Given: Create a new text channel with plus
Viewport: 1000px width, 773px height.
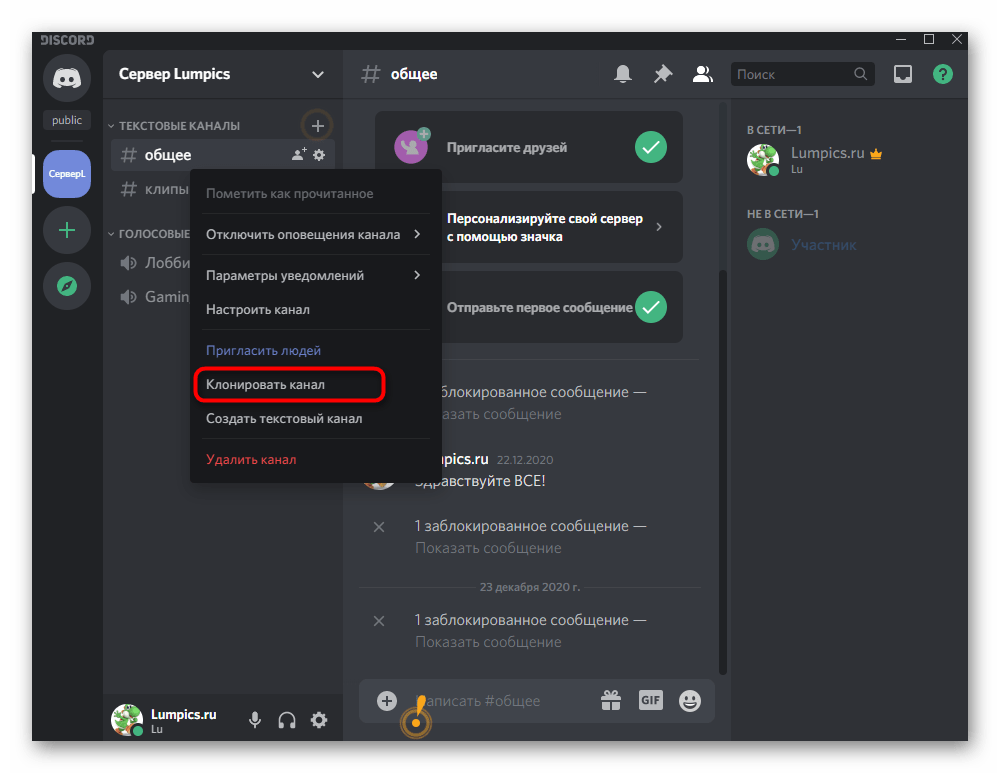Looking at the screenshot, I should 318,126.
